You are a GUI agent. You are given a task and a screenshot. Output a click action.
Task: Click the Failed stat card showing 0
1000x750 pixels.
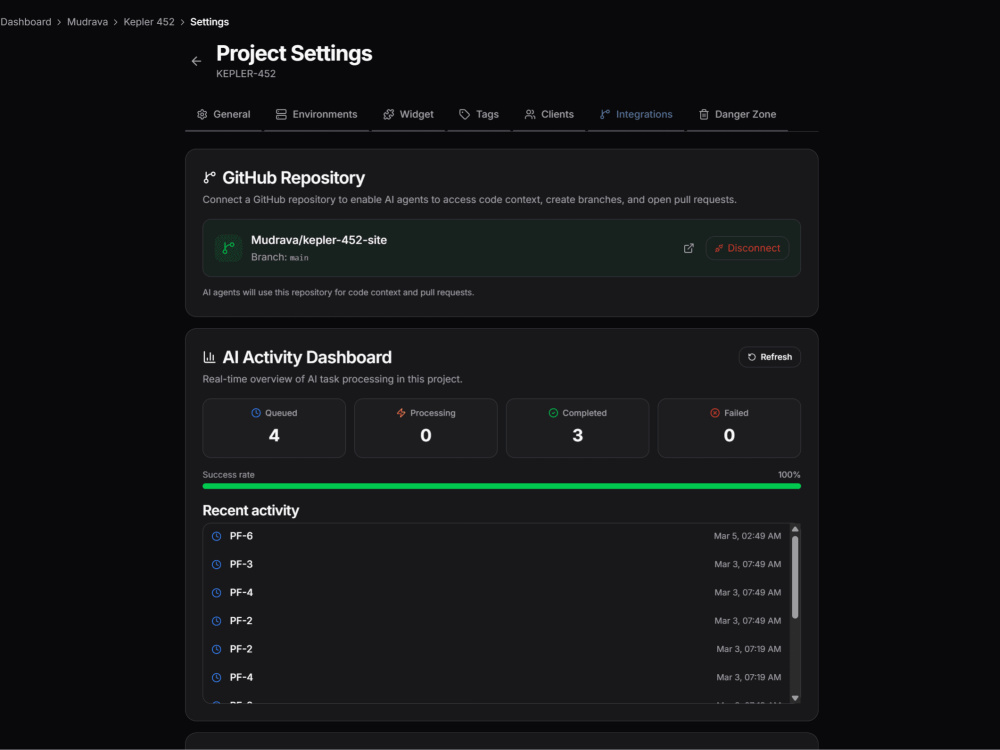click(729, 428)
